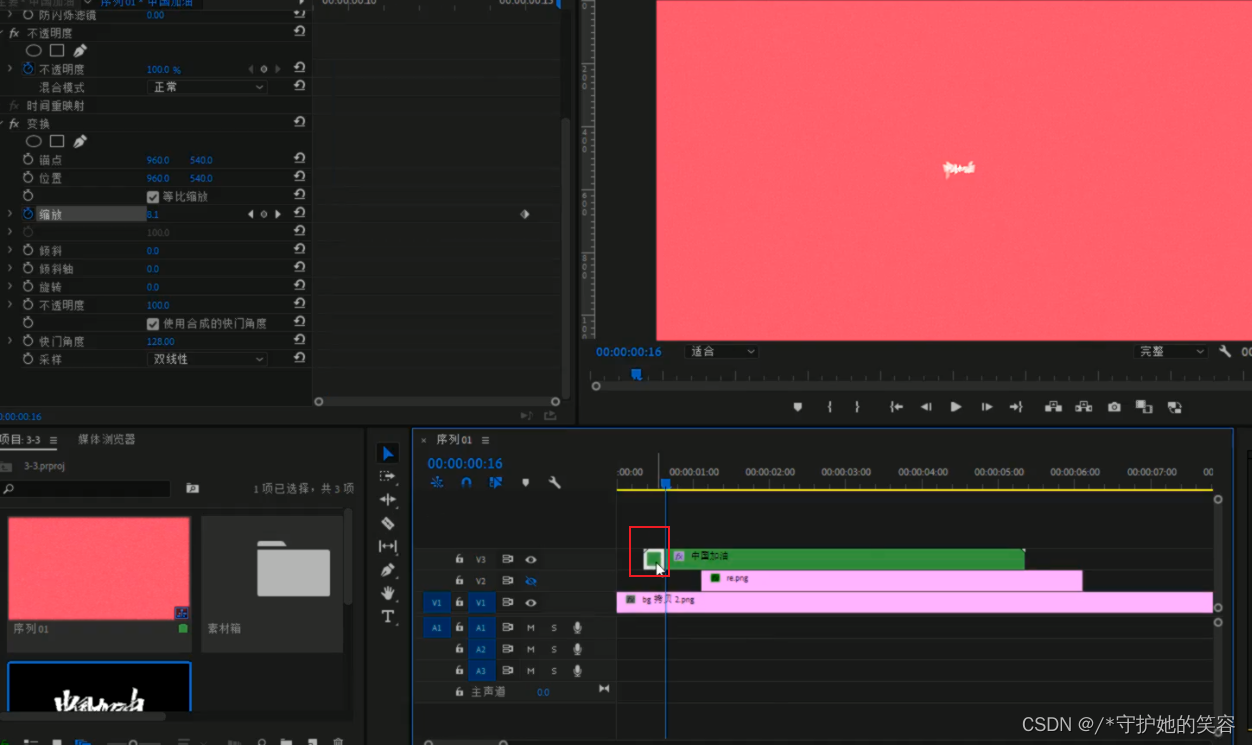This screenshot has height=745, width=1252.
Task: Select the Selection arrow tool
Action: tap(388, 453)
